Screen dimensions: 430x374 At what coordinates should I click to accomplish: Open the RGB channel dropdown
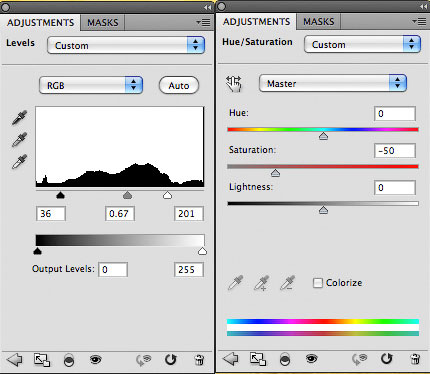click(91, 85)
